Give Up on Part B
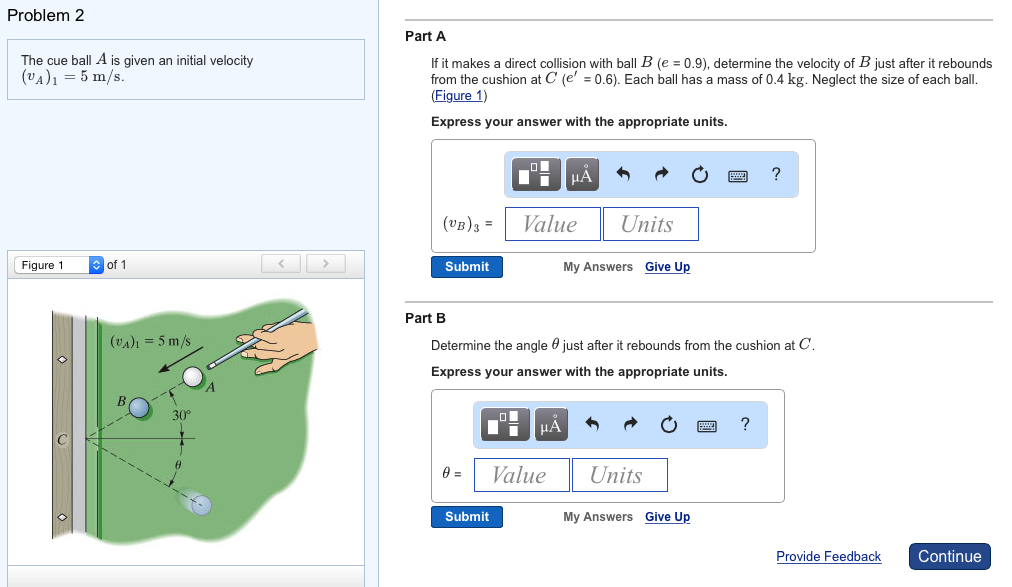1012x587 pixels. click(667, 516)
